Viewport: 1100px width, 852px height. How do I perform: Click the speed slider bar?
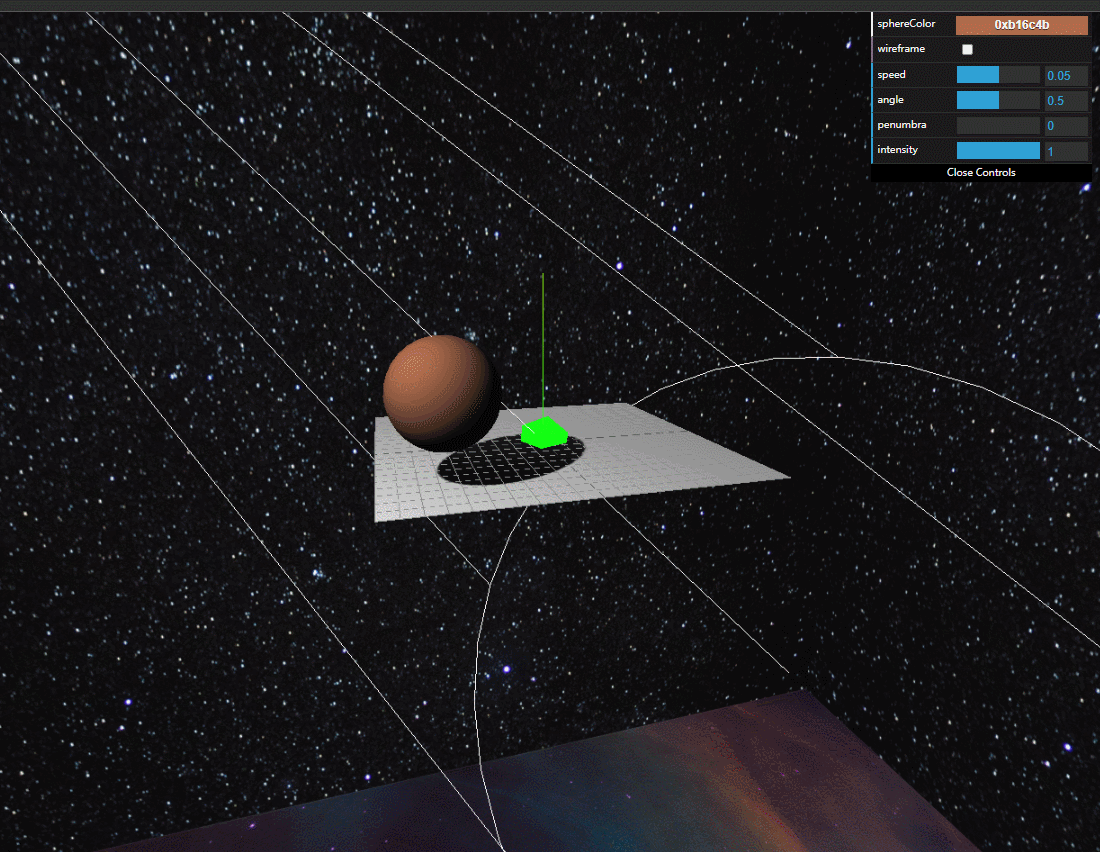pyautogui.click(x=998, y=75)
